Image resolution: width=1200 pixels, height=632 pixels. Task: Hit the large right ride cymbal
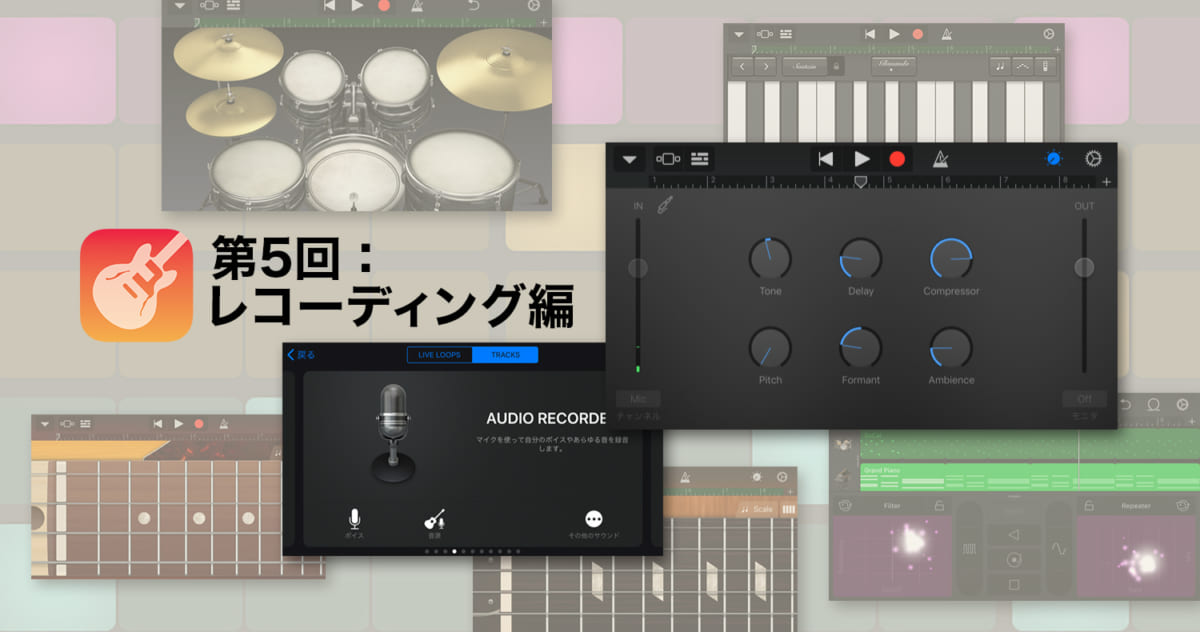[495, 67]
